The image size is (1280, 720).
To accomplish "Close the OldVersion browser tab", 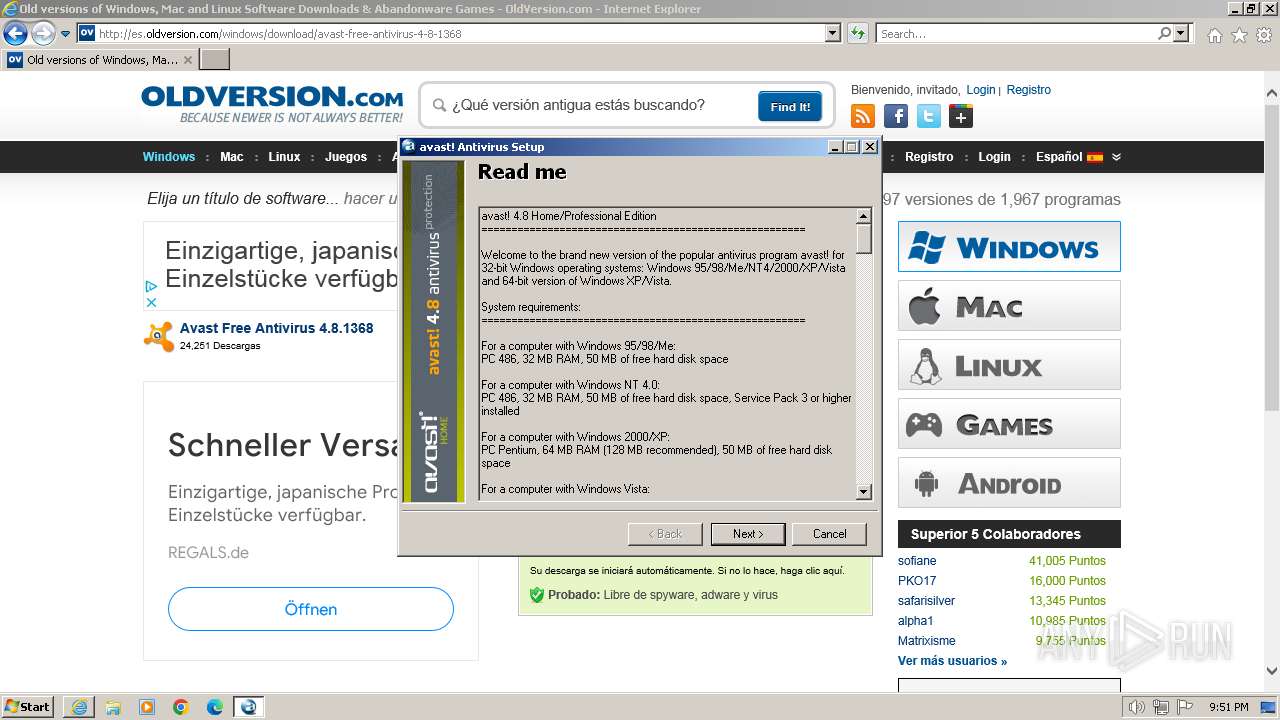I will pyautogui.click(x=187, y=60).
